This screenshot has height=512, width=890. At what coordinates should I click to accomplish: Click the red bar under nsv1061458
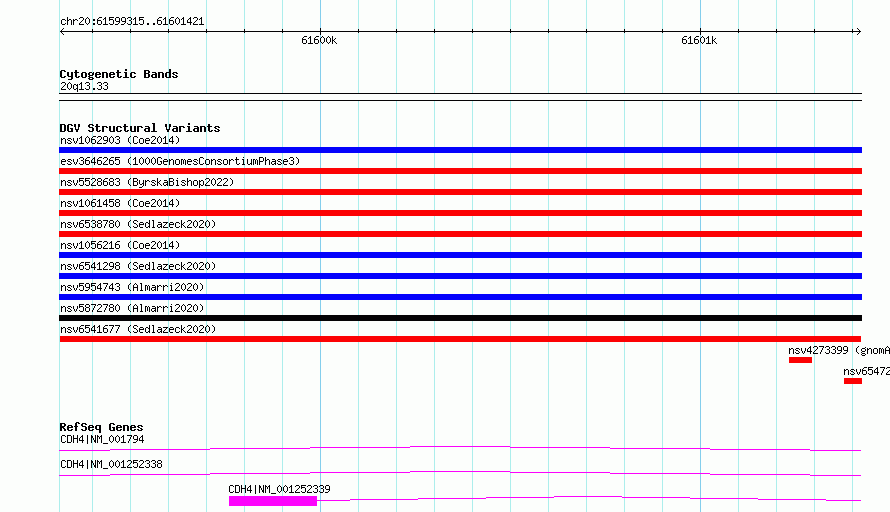[460, 213]
